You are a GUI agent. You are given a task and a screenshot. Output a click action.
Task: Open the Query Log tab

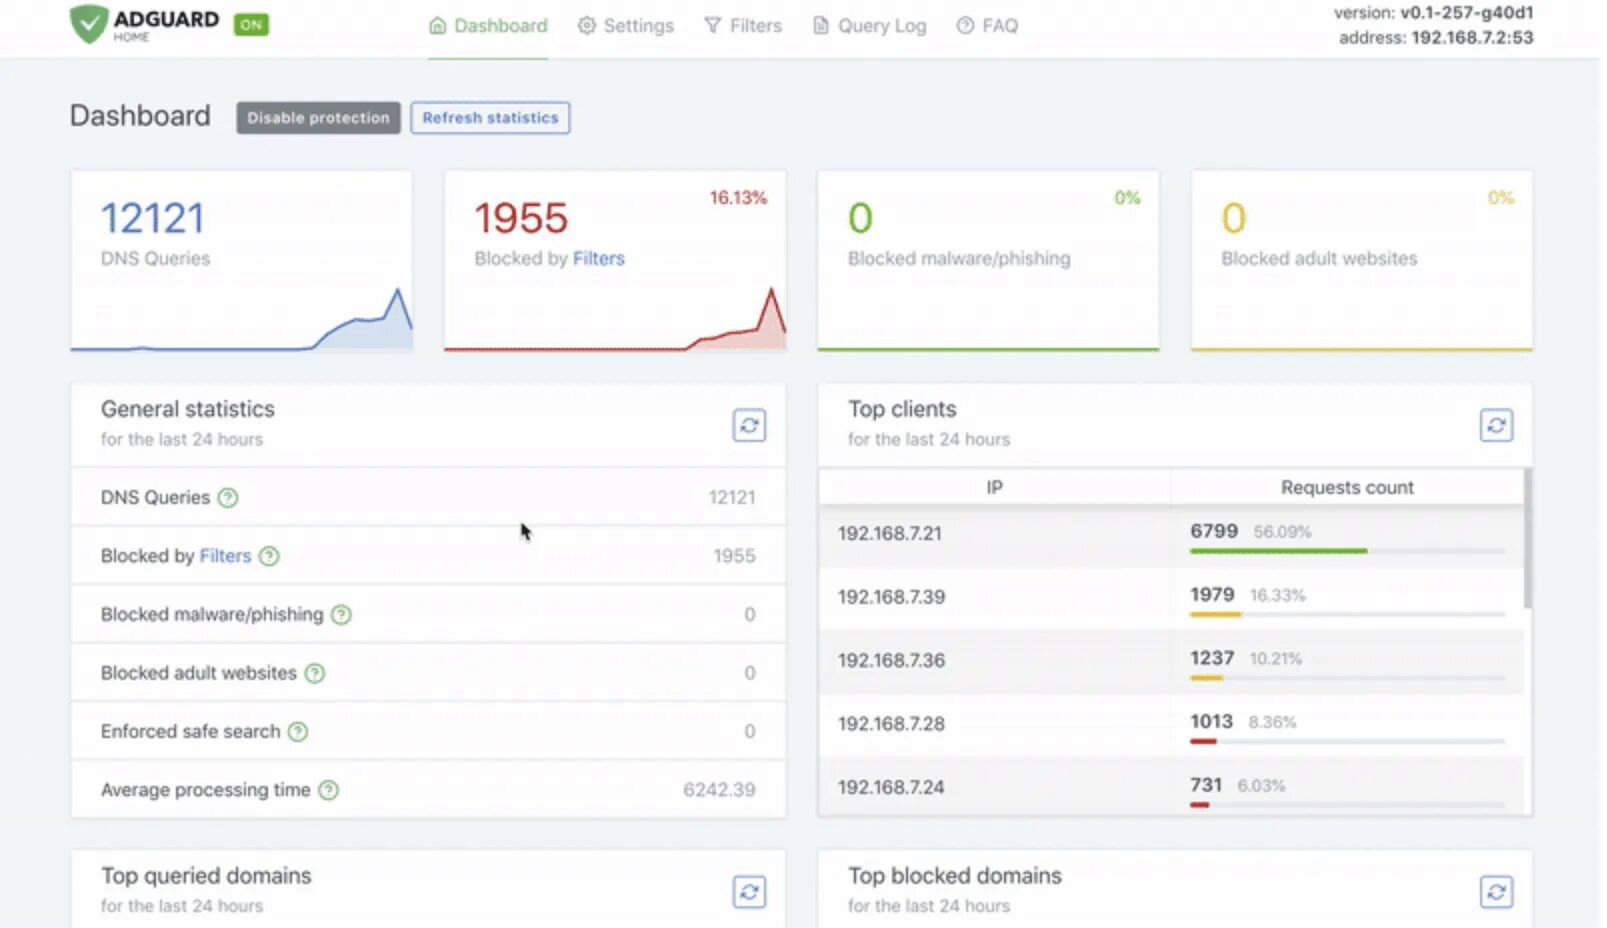point(869,26)
